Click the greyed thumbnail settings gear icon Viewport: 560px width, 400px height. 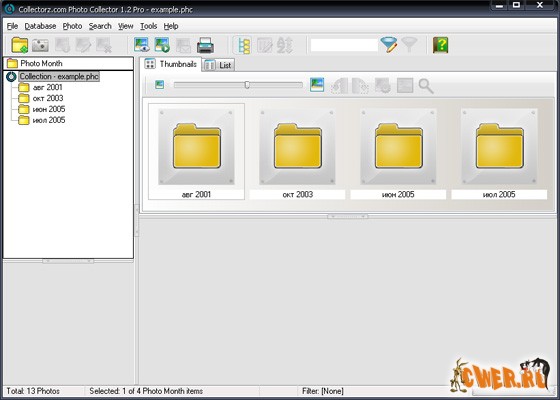(x=382, y=86)
